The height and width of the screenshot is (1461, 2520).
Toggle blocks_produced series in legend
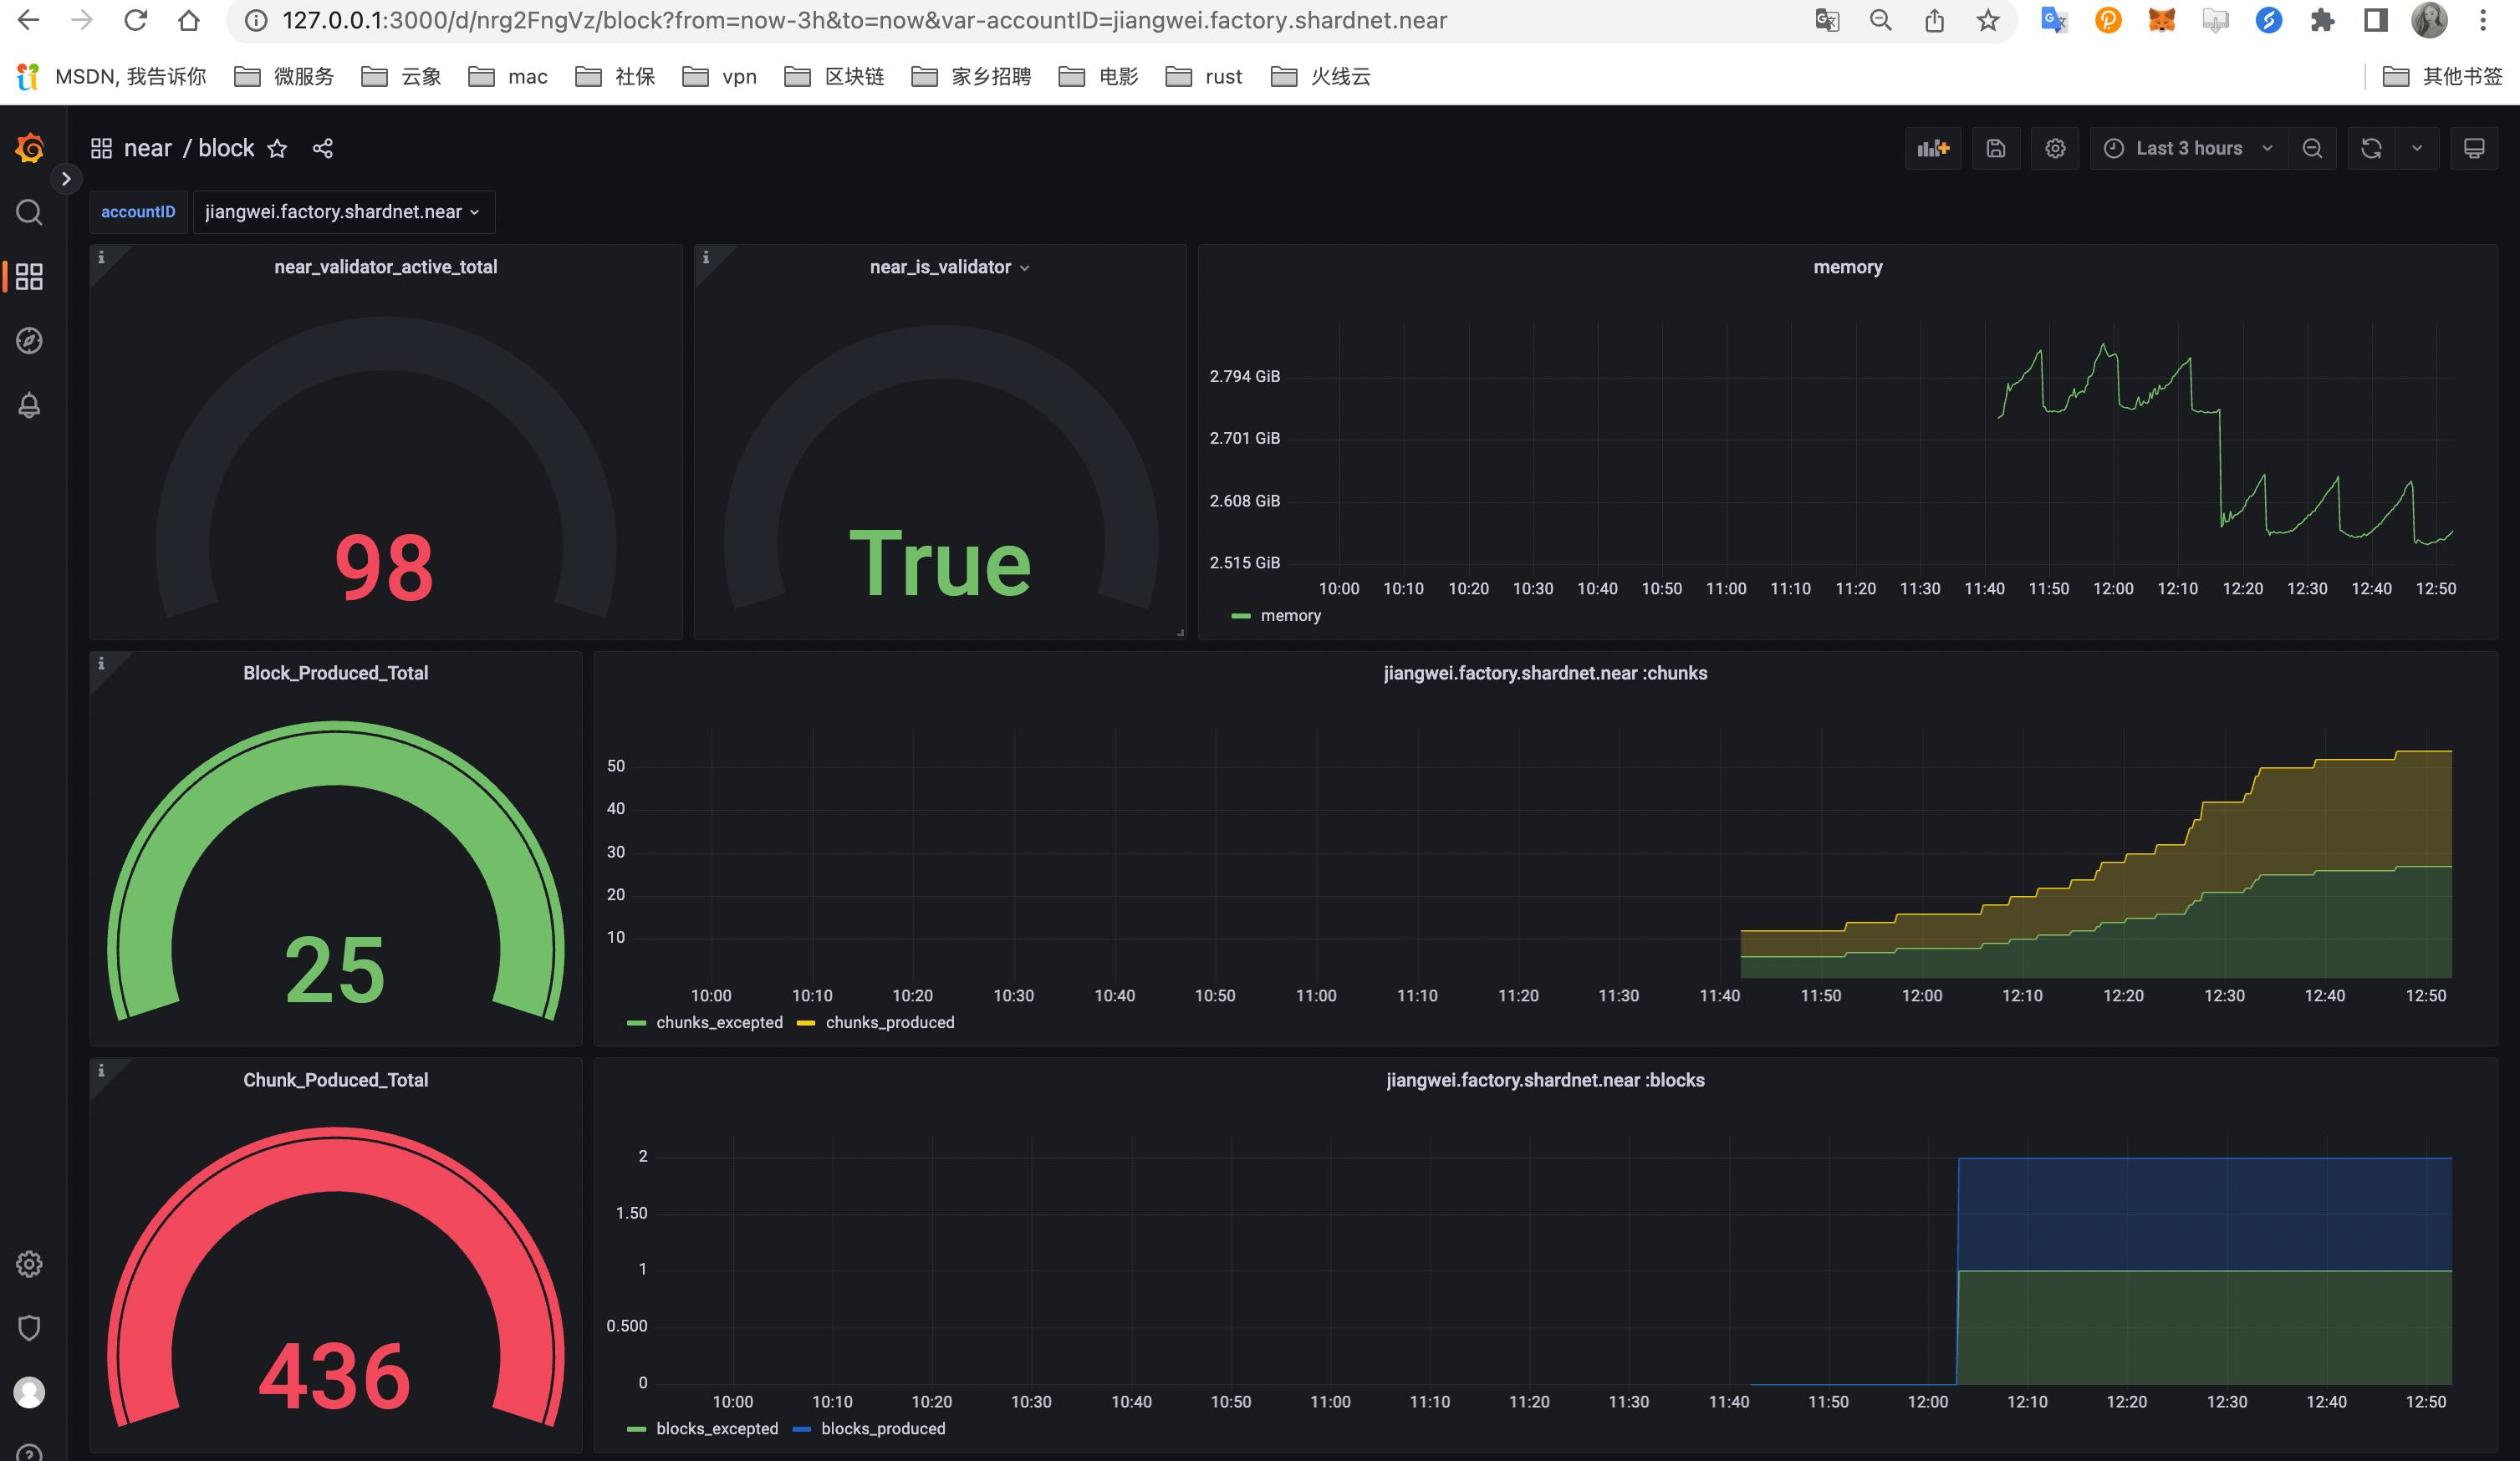click(x=882, y=1428)
